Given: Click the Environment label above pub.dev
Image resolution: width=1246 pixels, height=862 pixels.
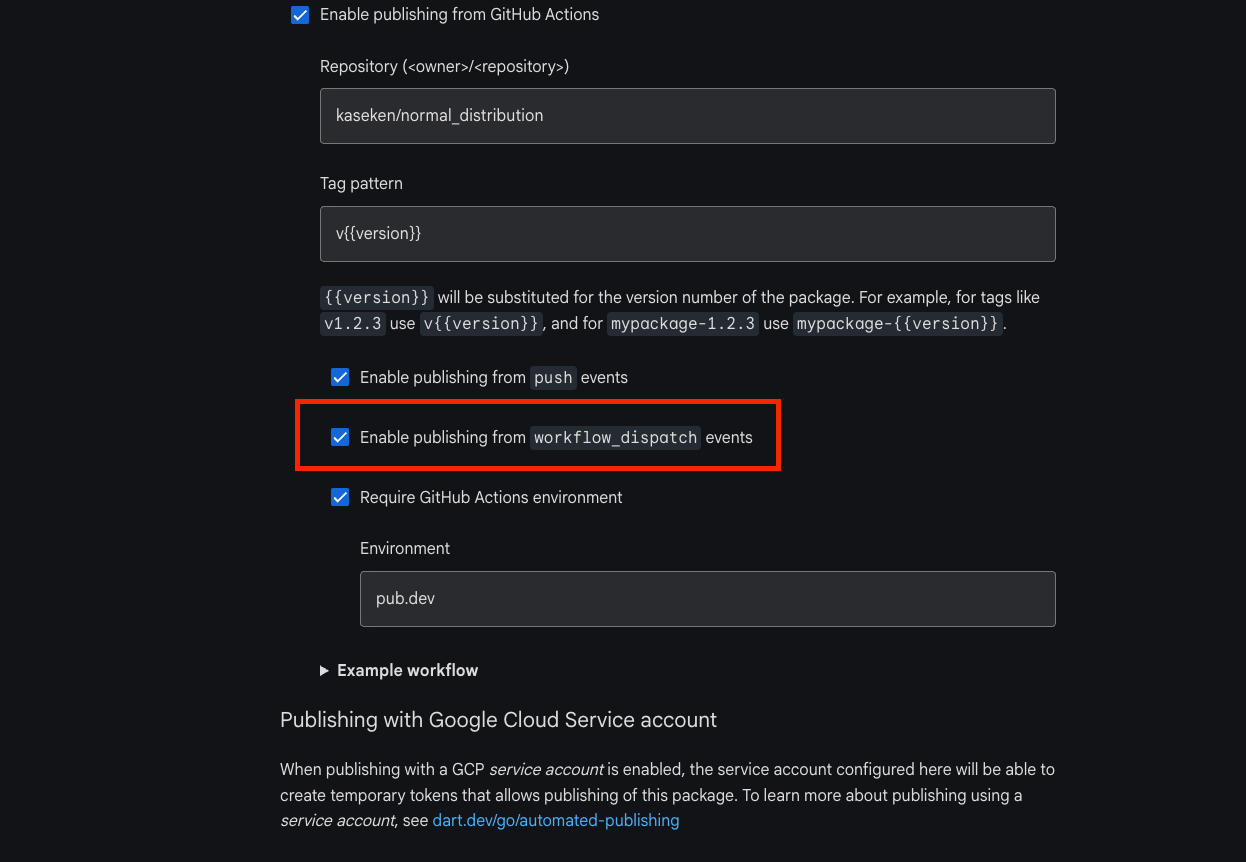Looking at the screenshot, I should click(405, 548).
